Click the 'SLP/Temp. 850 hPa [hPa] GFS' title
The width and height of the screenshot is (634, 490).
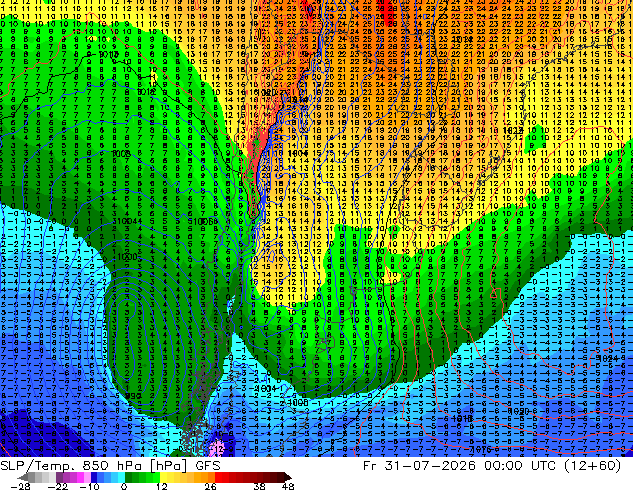(110, 466)
